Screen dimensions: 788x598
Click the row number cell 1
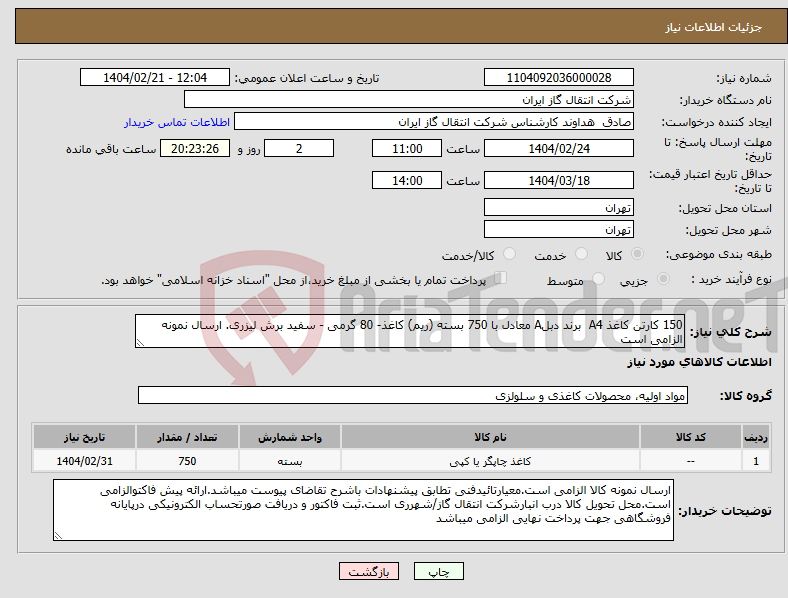tap(756, 461)
